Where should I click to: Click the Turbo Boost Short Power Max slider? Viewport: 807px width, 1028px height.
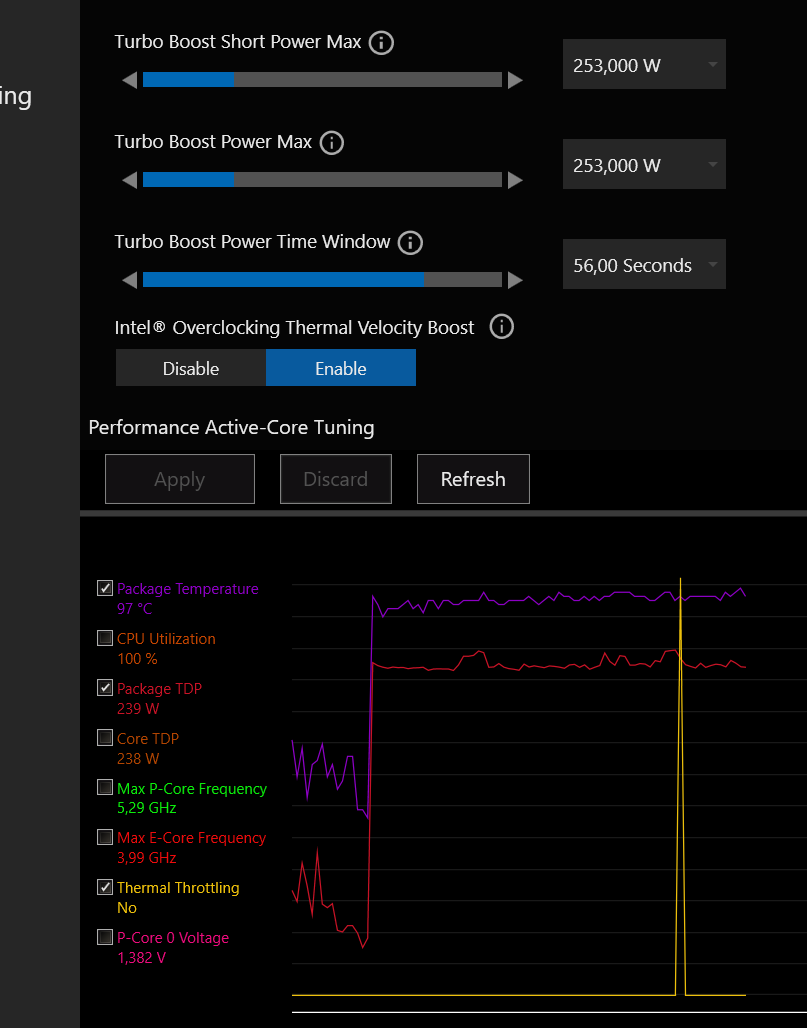click(323, 80)
